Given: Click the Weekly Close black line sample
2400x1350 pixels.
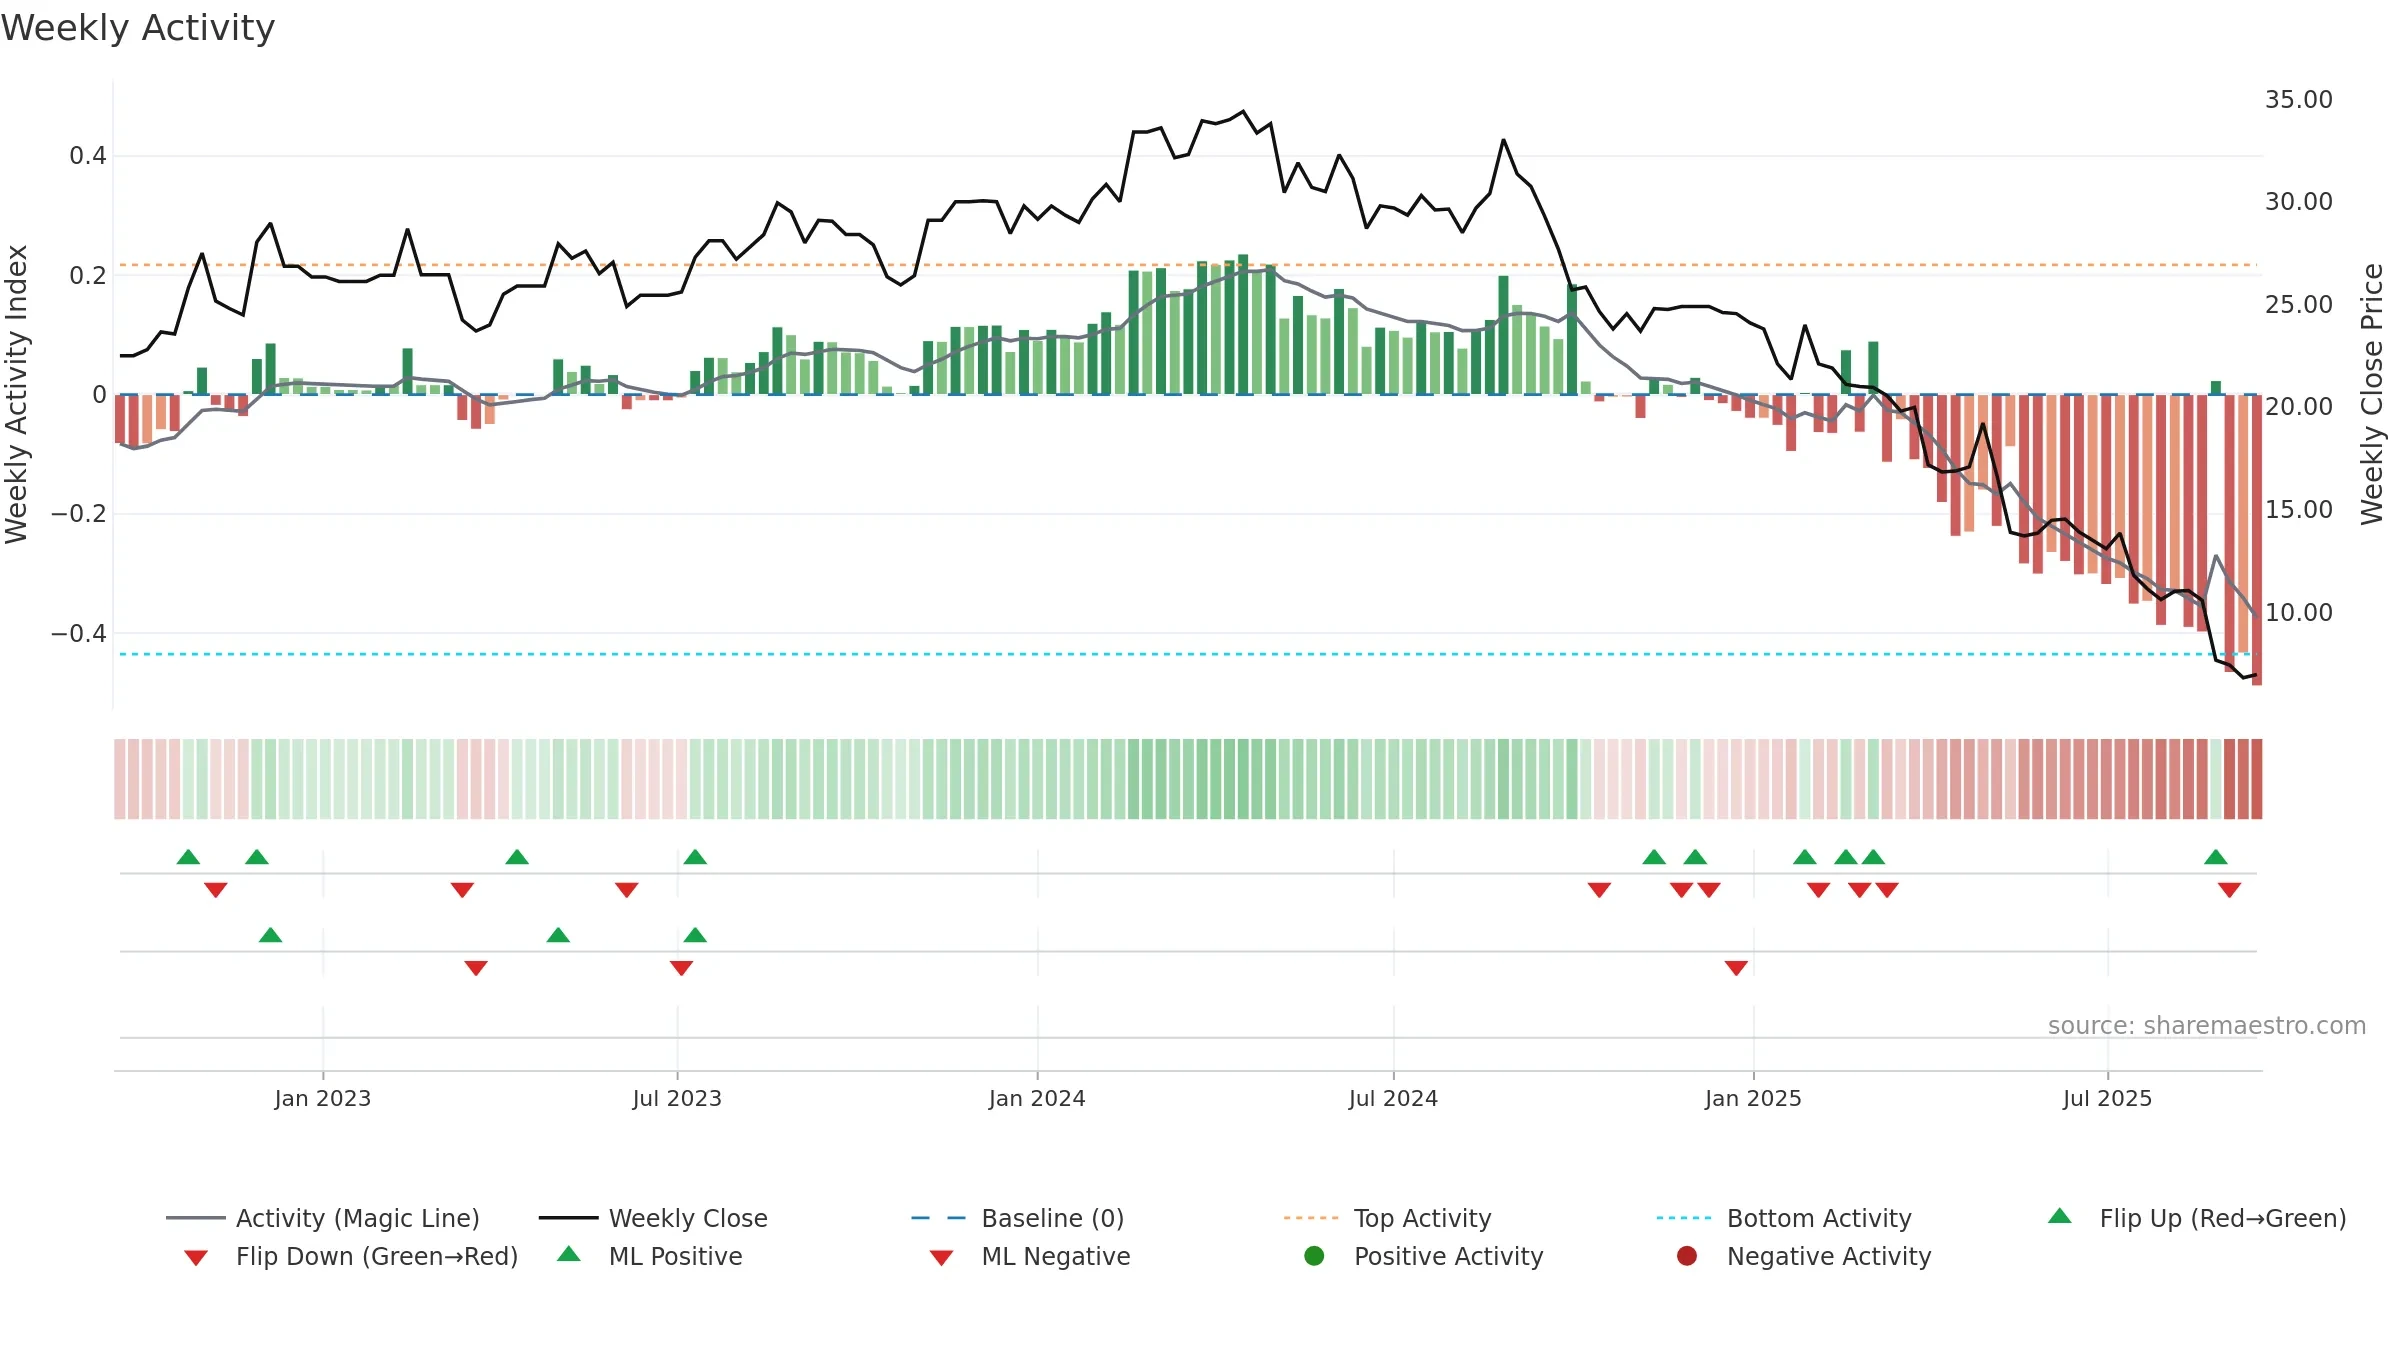Looking at the screenshot, I should [x=568, y=1218].
